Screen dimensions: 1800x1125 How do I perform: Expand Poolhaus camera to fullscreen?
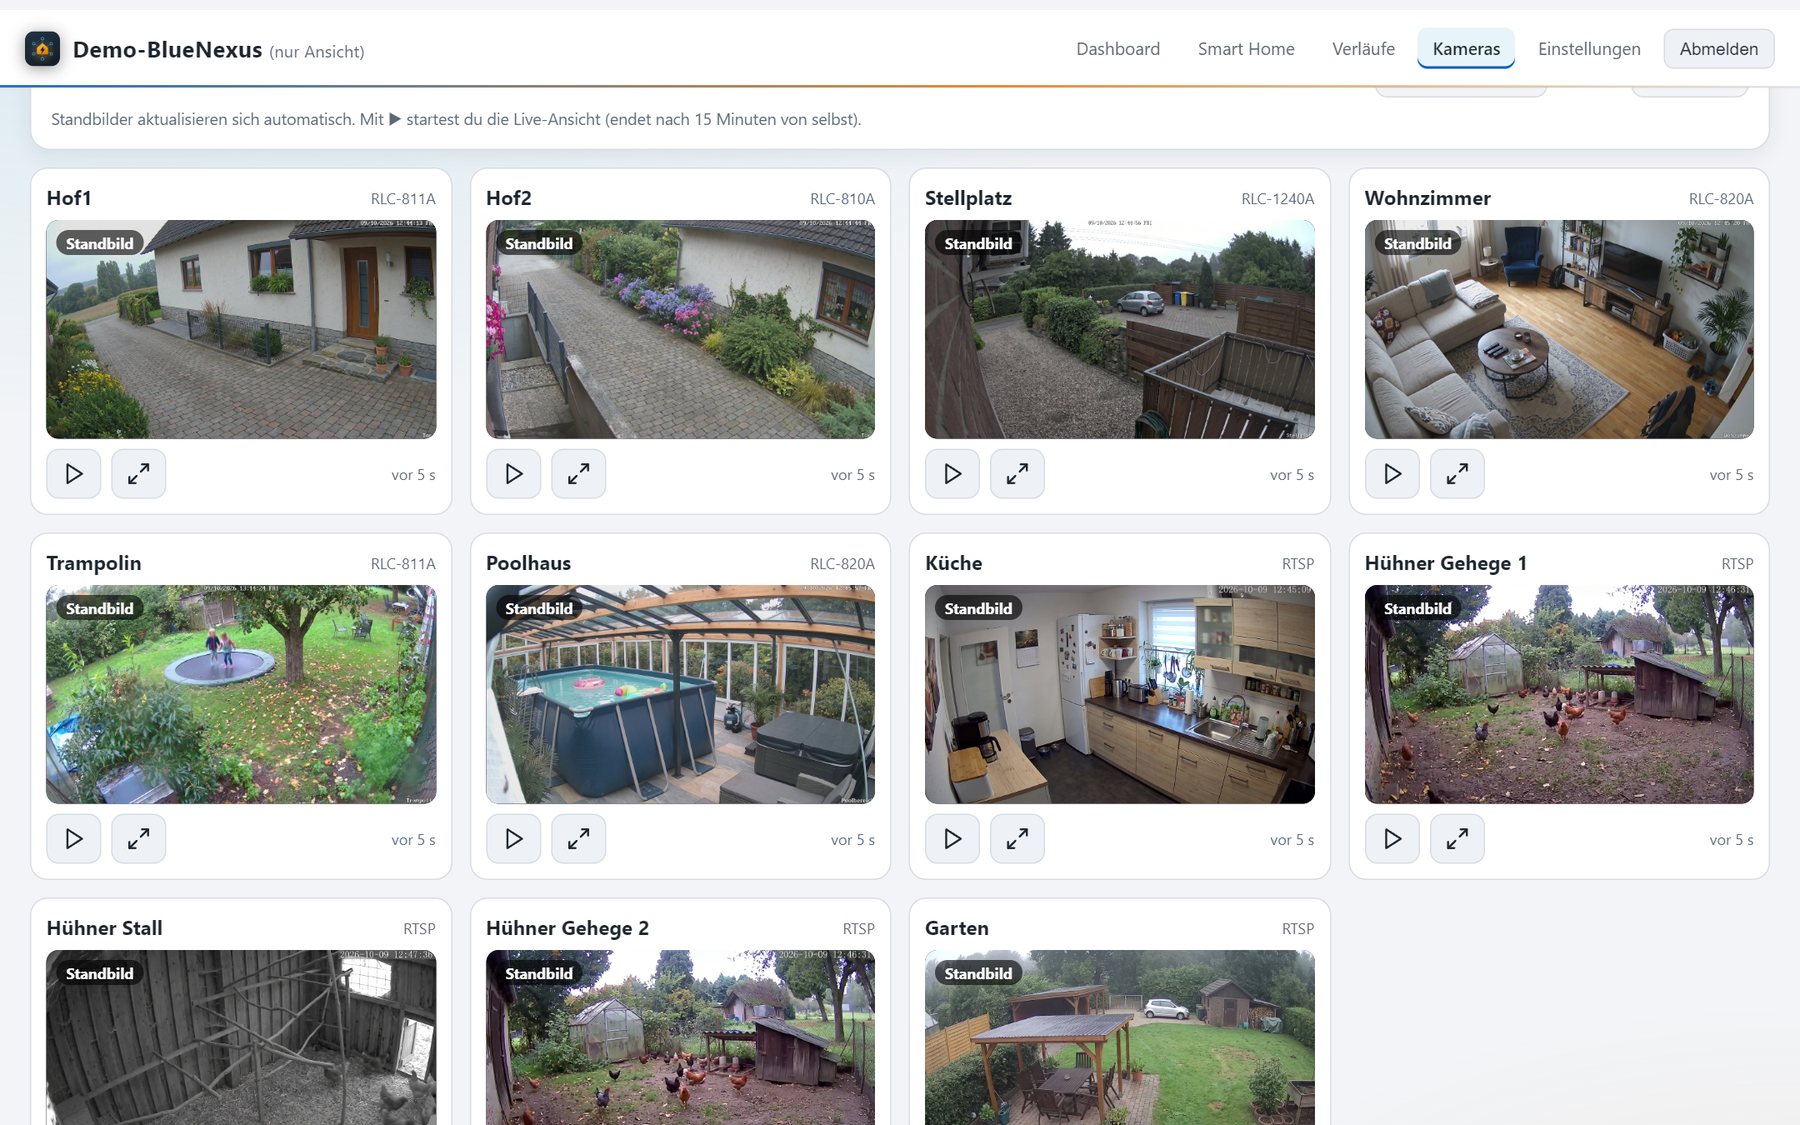point(578,839)
